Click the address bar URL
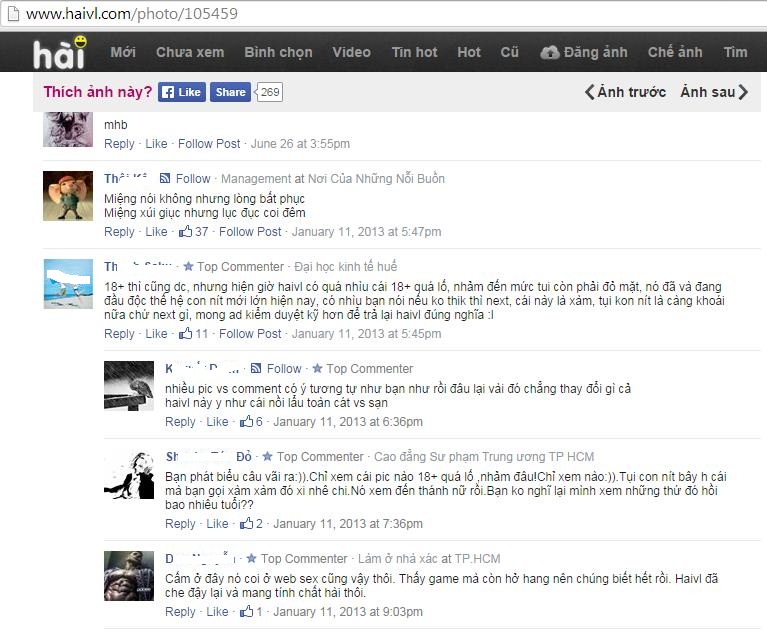The width and height of the screenshot is (767, 634). click(x=132, y=14)
